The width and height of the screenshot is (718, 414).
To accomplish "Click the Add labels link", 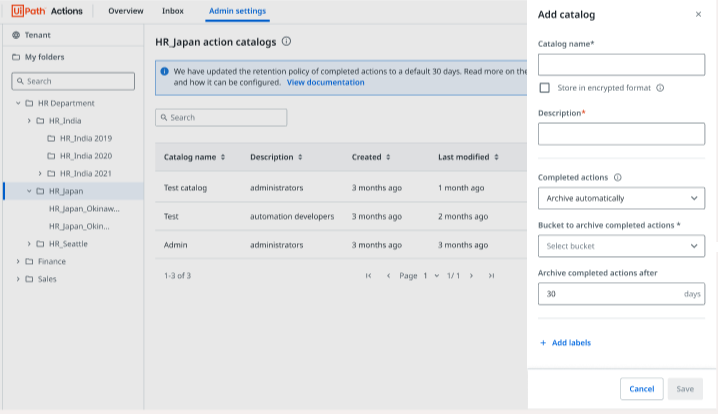I will tap(571, 343).
